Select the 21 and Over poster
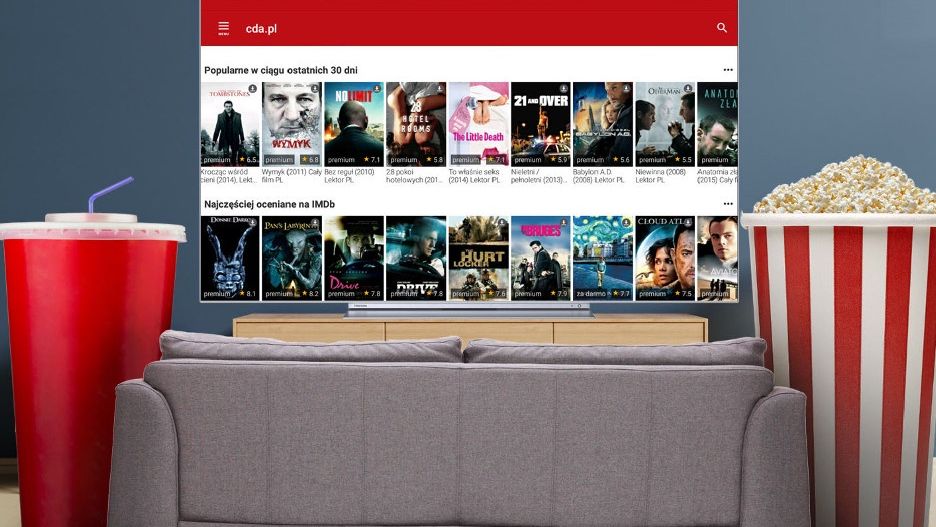Image resolution: width=936 pixels, height=527 pixels. point(541,124)
